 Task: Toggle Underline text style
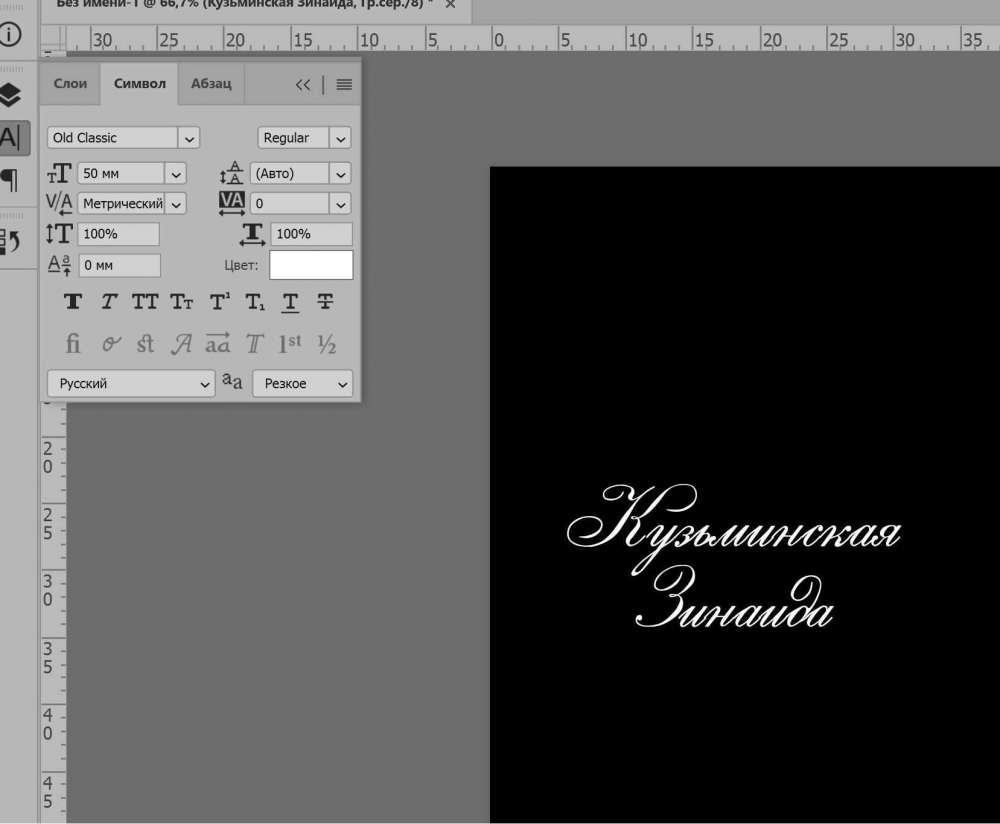[x=290, y=302]
